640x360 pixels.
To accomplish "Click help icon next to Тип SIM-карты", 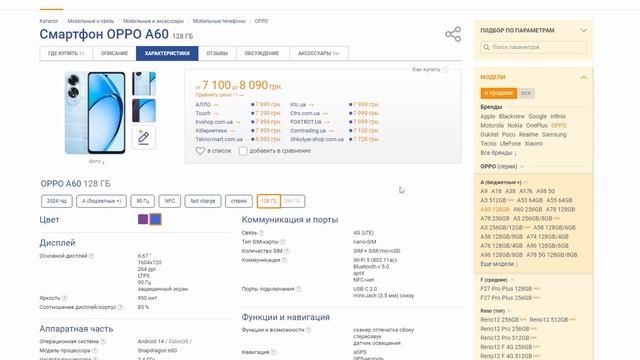I will [x=283, y=242].
